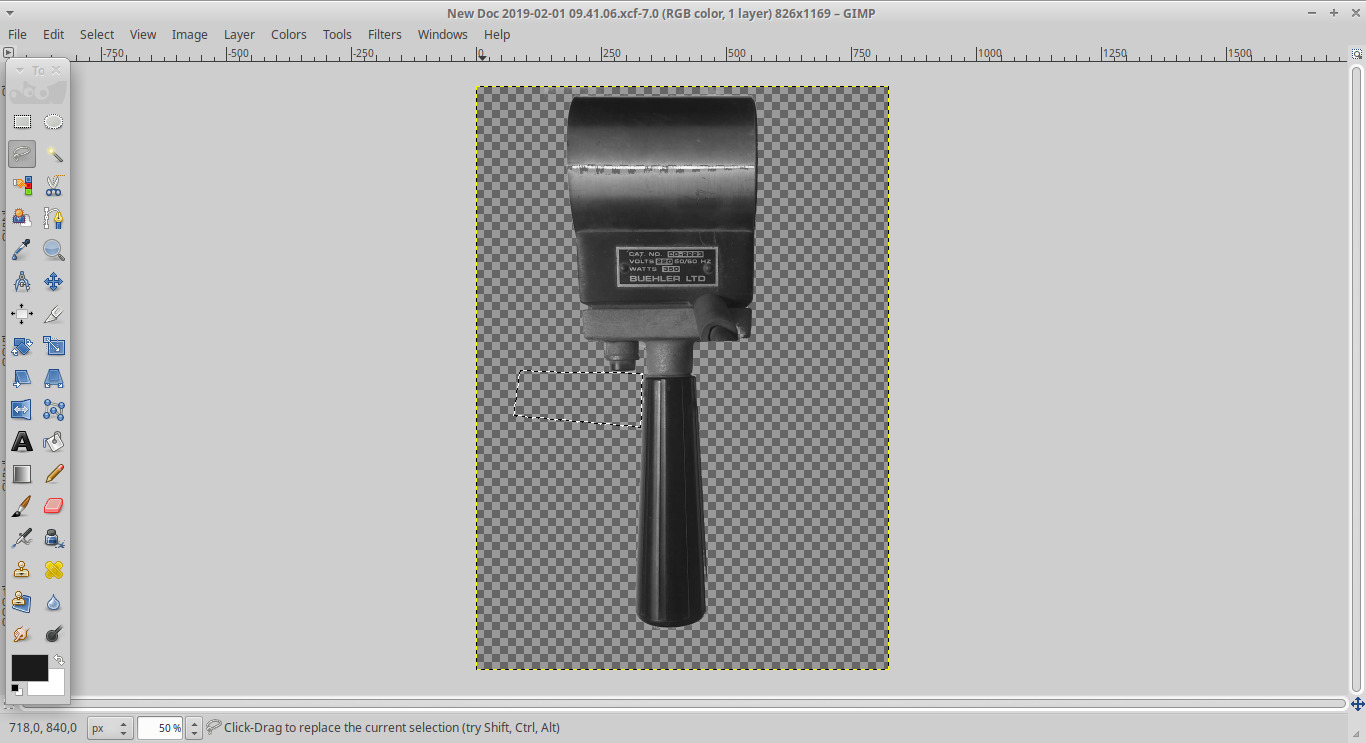Close the toolbox panel
Viewport: 1366px width, 743px height.
click(x=56, y=70)
